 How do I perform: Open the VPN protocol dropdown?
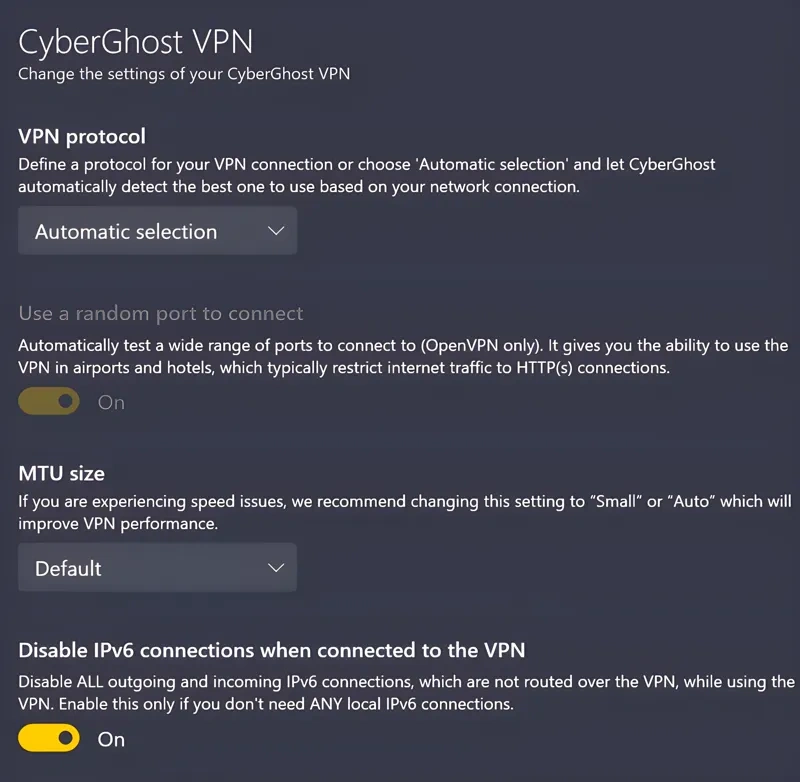[157, 231]
